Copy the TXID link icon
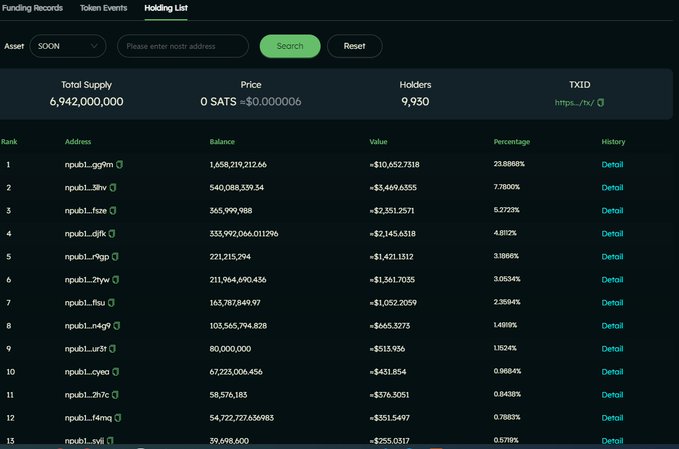The height and width of the screenshot is (449, 679). (x=601, y=103)
